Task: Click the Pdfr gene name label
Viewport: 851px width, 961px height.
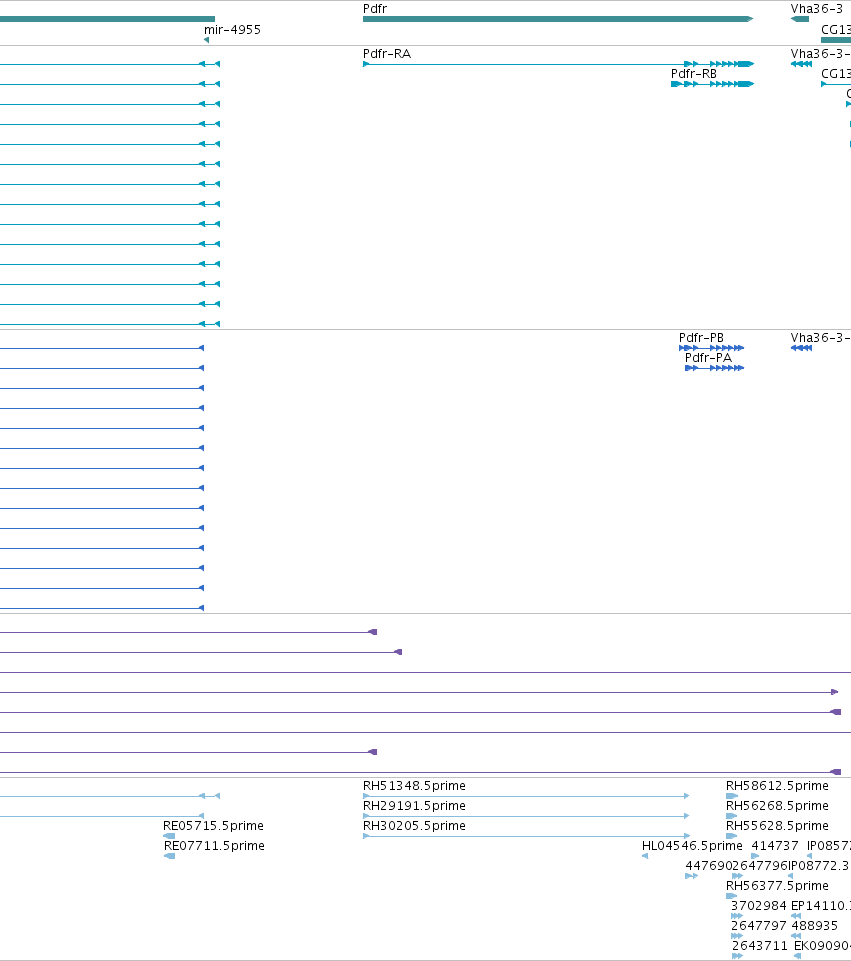Action: [374, 9]
